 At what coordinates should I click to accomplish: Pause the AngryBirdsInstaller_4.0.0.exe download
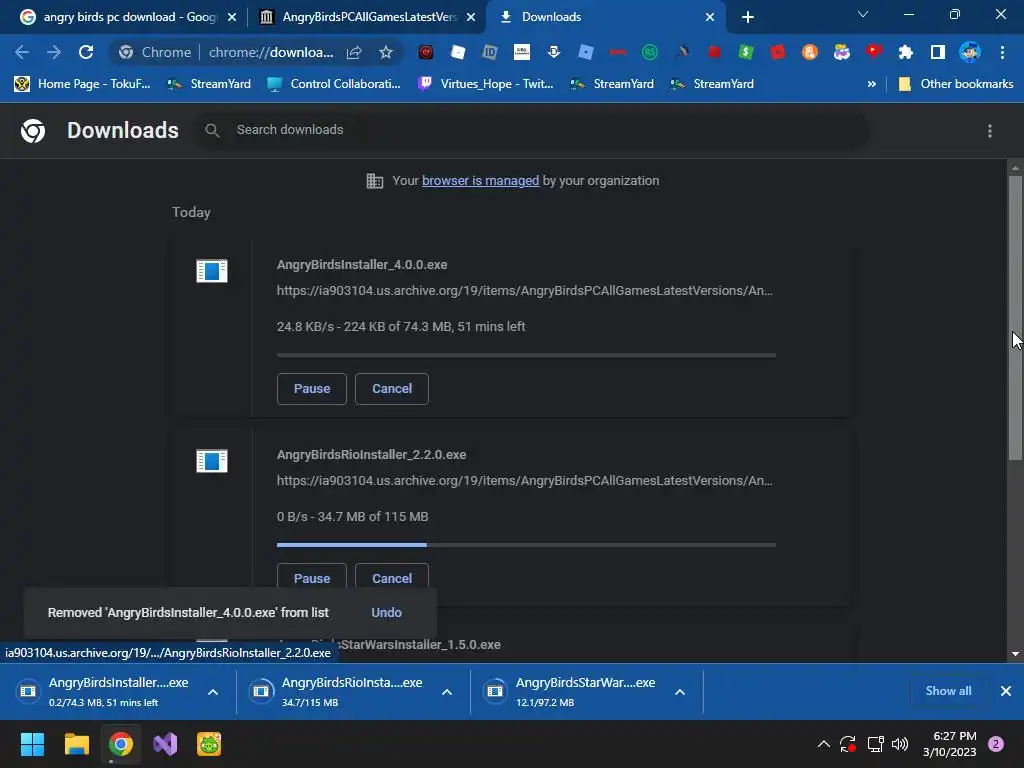tap(312, 389)
